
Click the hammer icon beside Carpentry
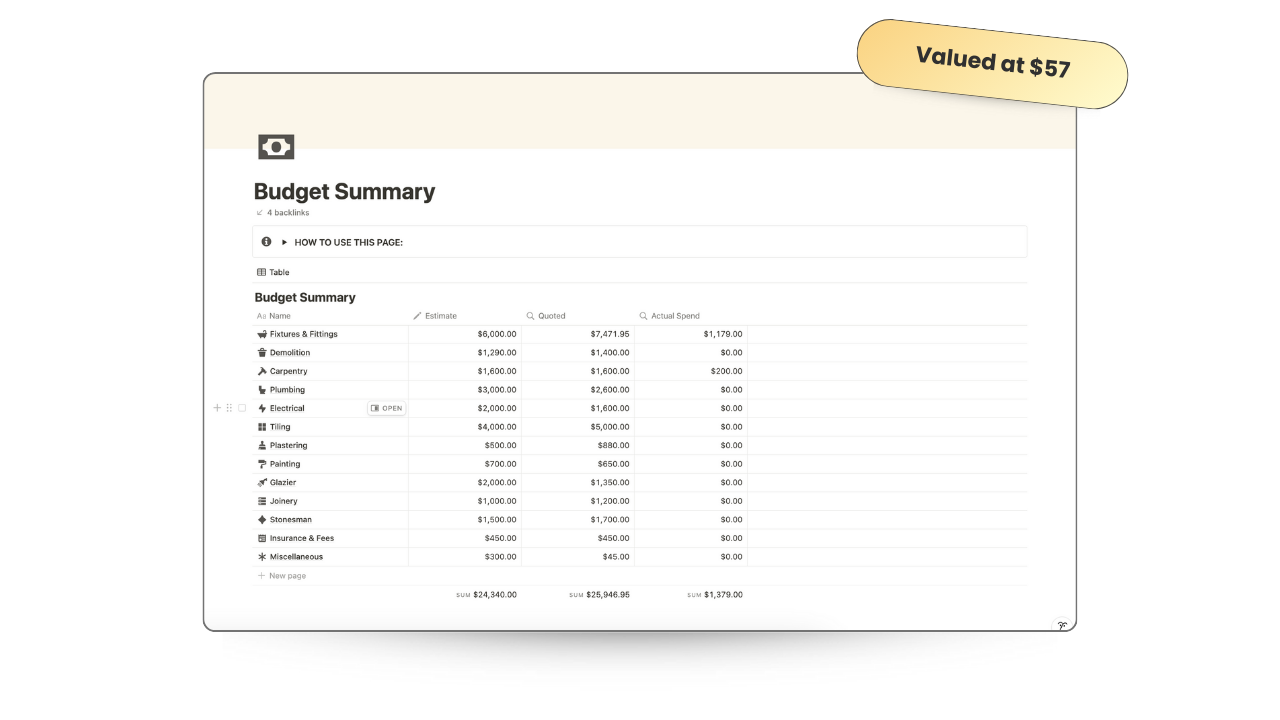click(x=262, y=371)
